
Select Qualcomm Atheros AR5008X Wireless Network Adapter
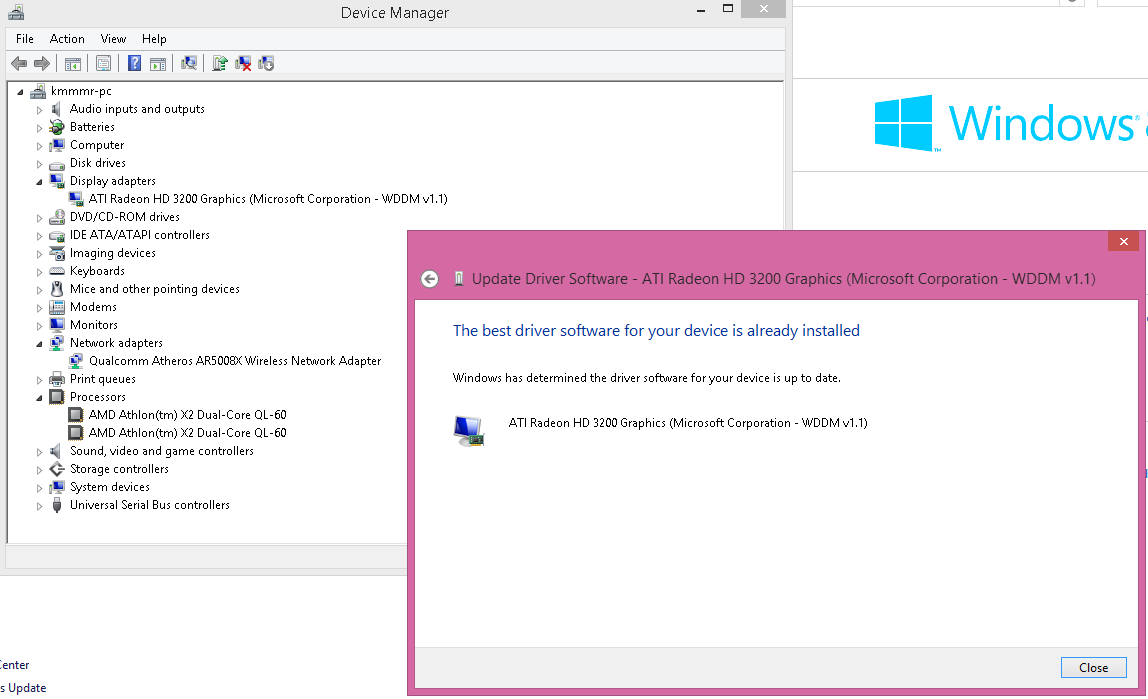pos(235,361)
